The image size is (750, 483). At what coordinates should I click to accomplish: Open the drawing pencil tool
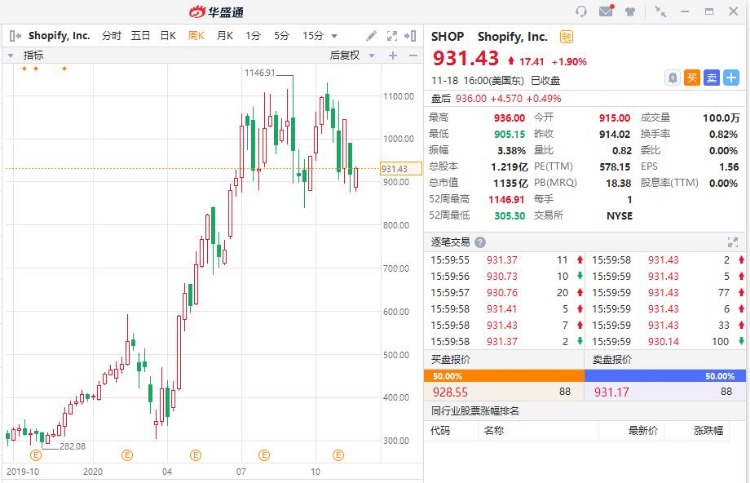(371, 36)
